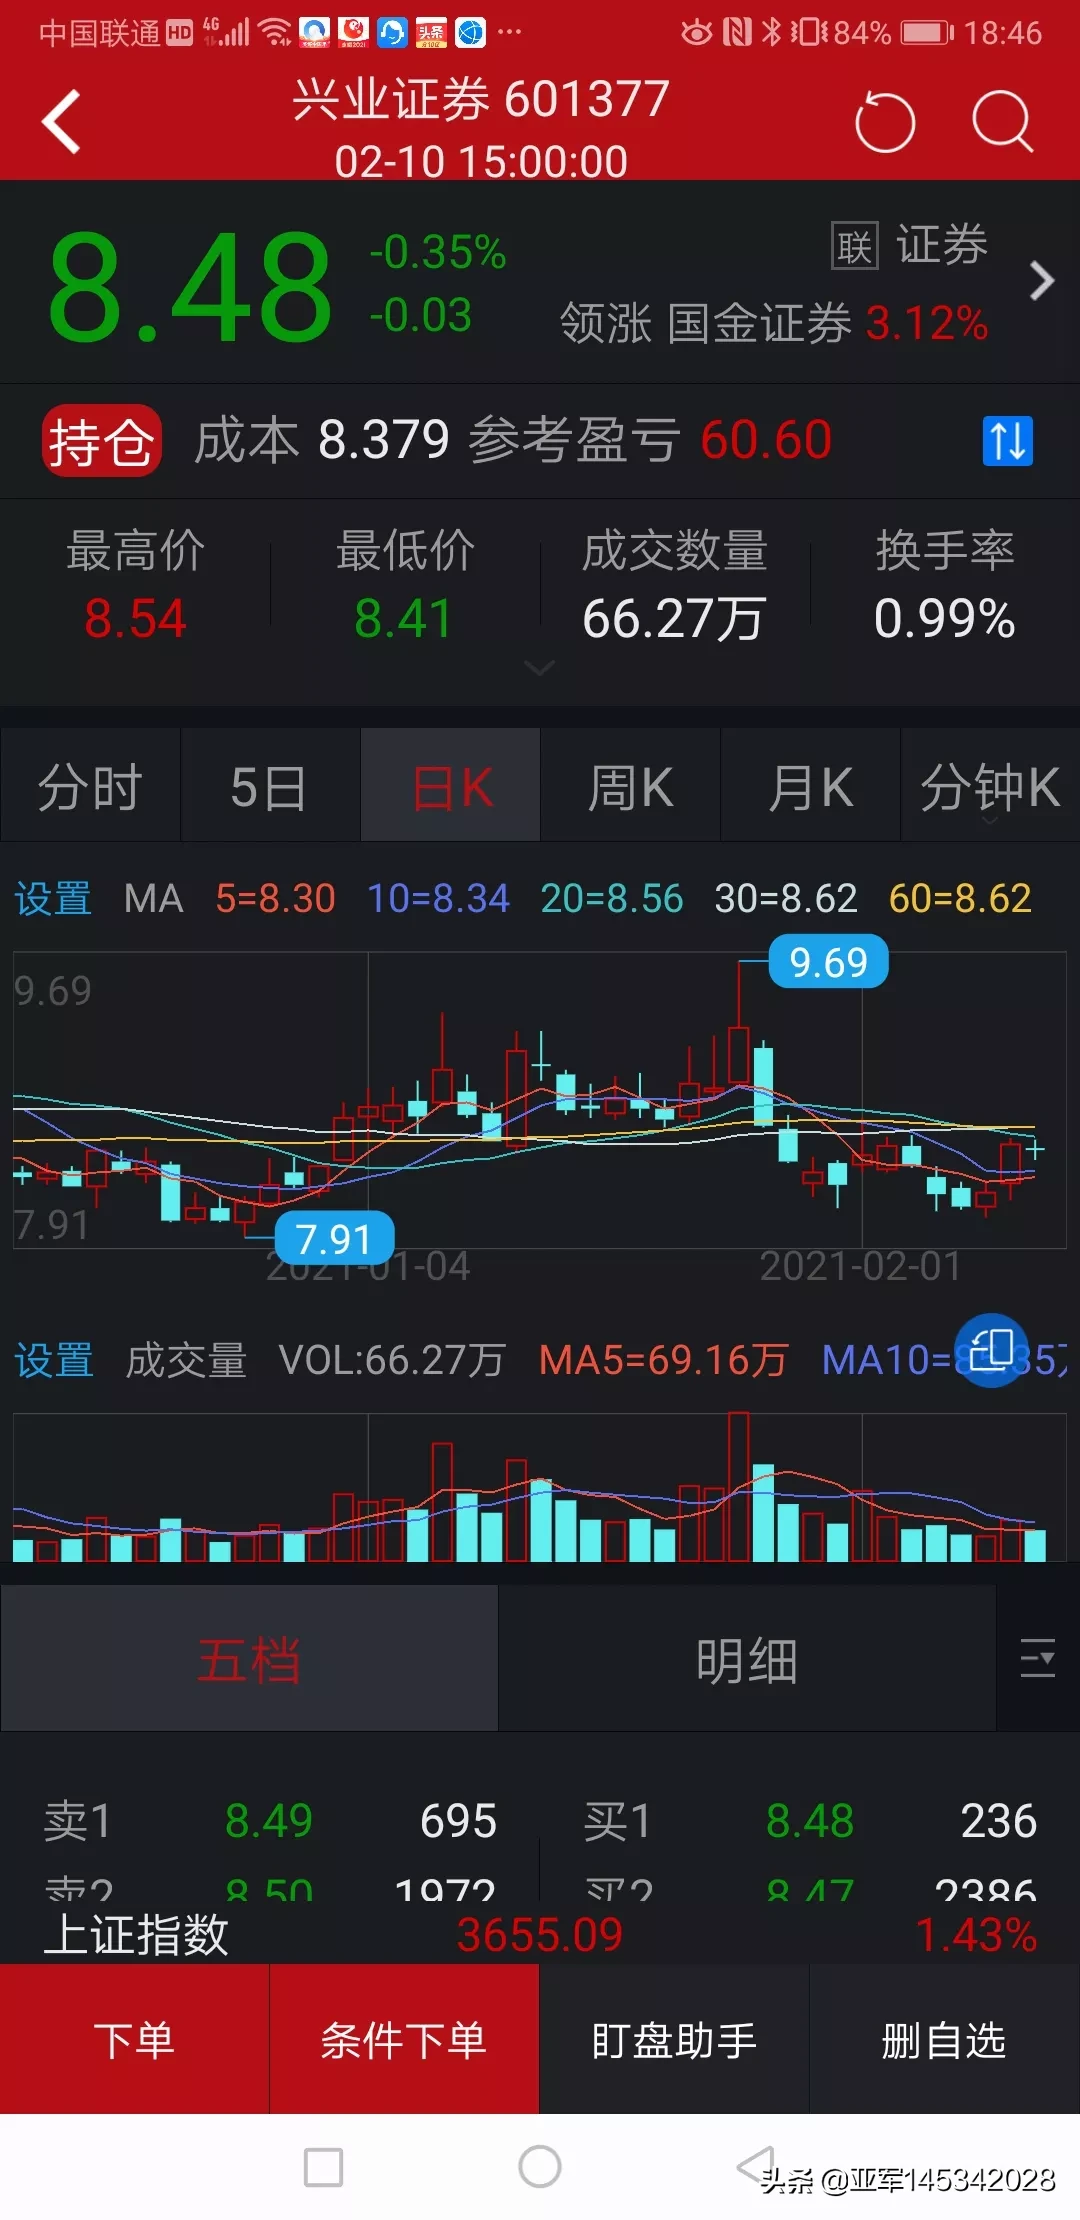Tap the stock title 兴业证券 601377
This screenshot has height=2220, width=1080.
click(x=481, y=99)
